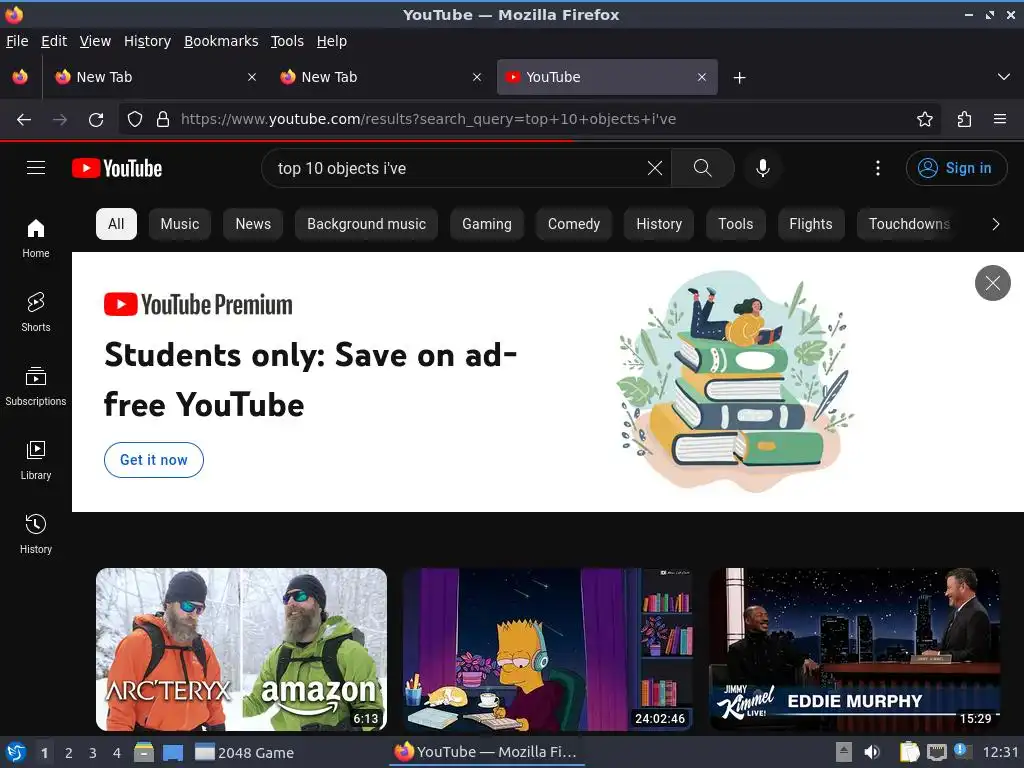Image resolution: width=1024 pixels, height=768 pixels.
Task: Open Library in the sidebar
Action: [36, 460]
